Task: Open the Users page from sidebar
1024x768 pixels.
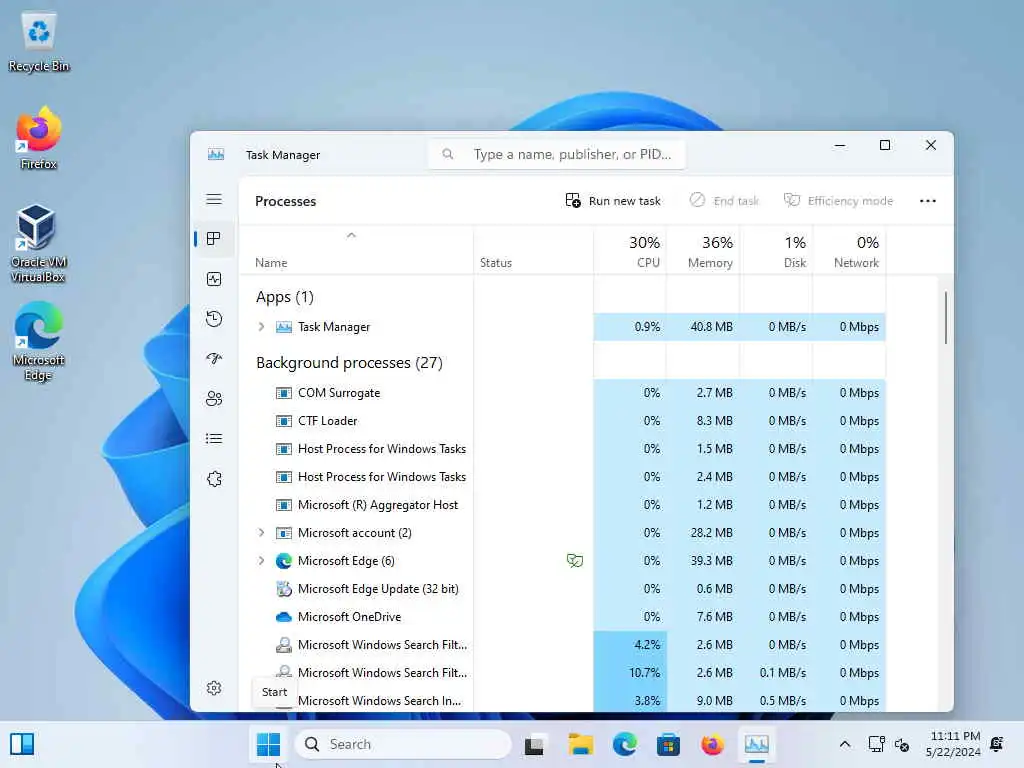Action: point(214,398)
